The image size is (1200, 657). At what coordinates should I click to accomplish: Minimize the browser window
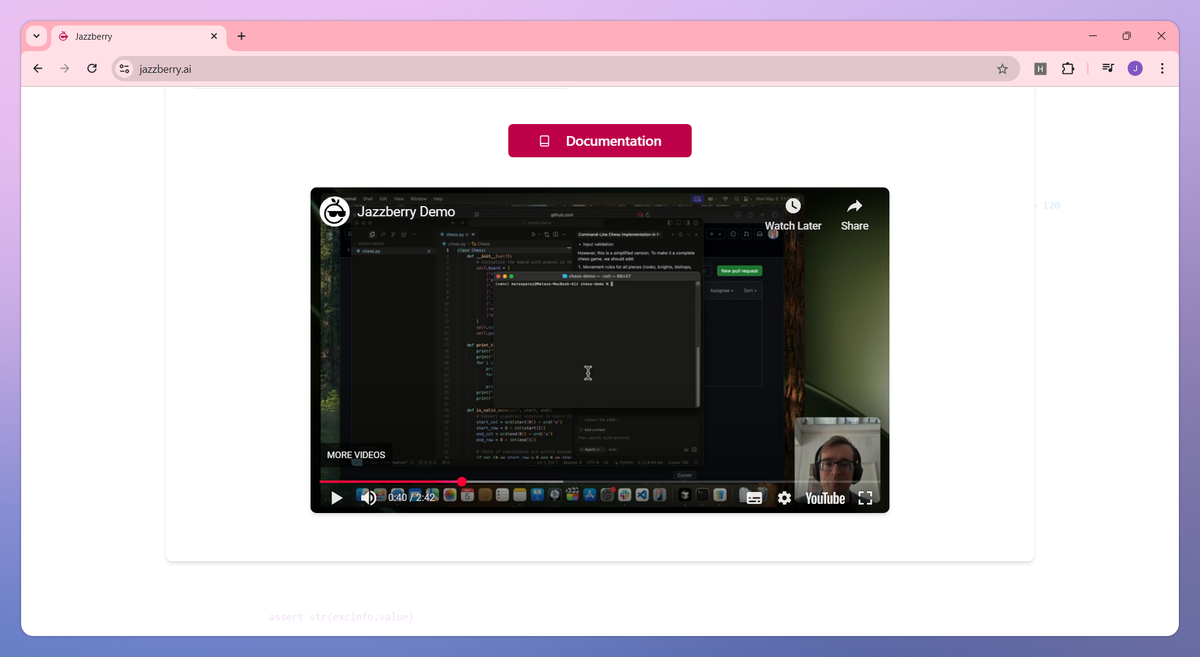pyautogui.click(x=1091, y=36)
